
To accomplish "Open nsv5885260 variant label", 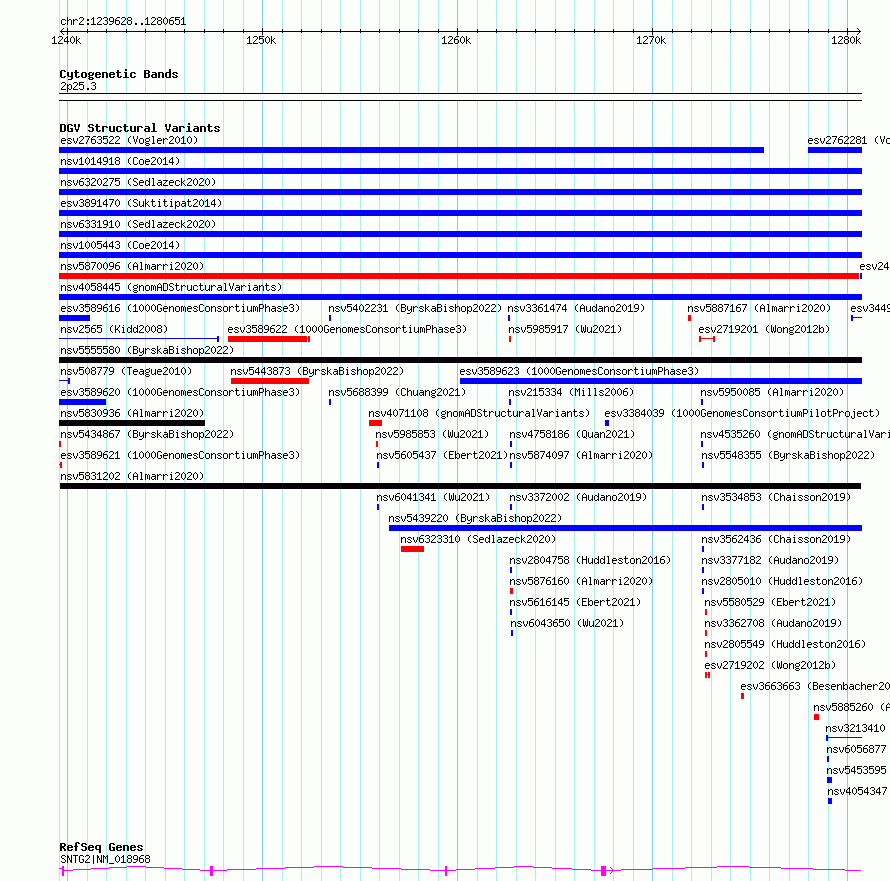I will tap(851, 707).
